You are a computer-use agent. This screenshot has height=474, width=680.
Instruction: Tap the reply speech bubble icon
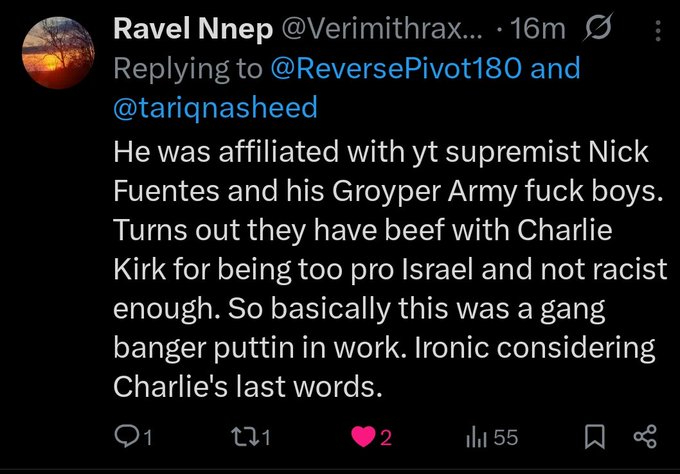129,437
